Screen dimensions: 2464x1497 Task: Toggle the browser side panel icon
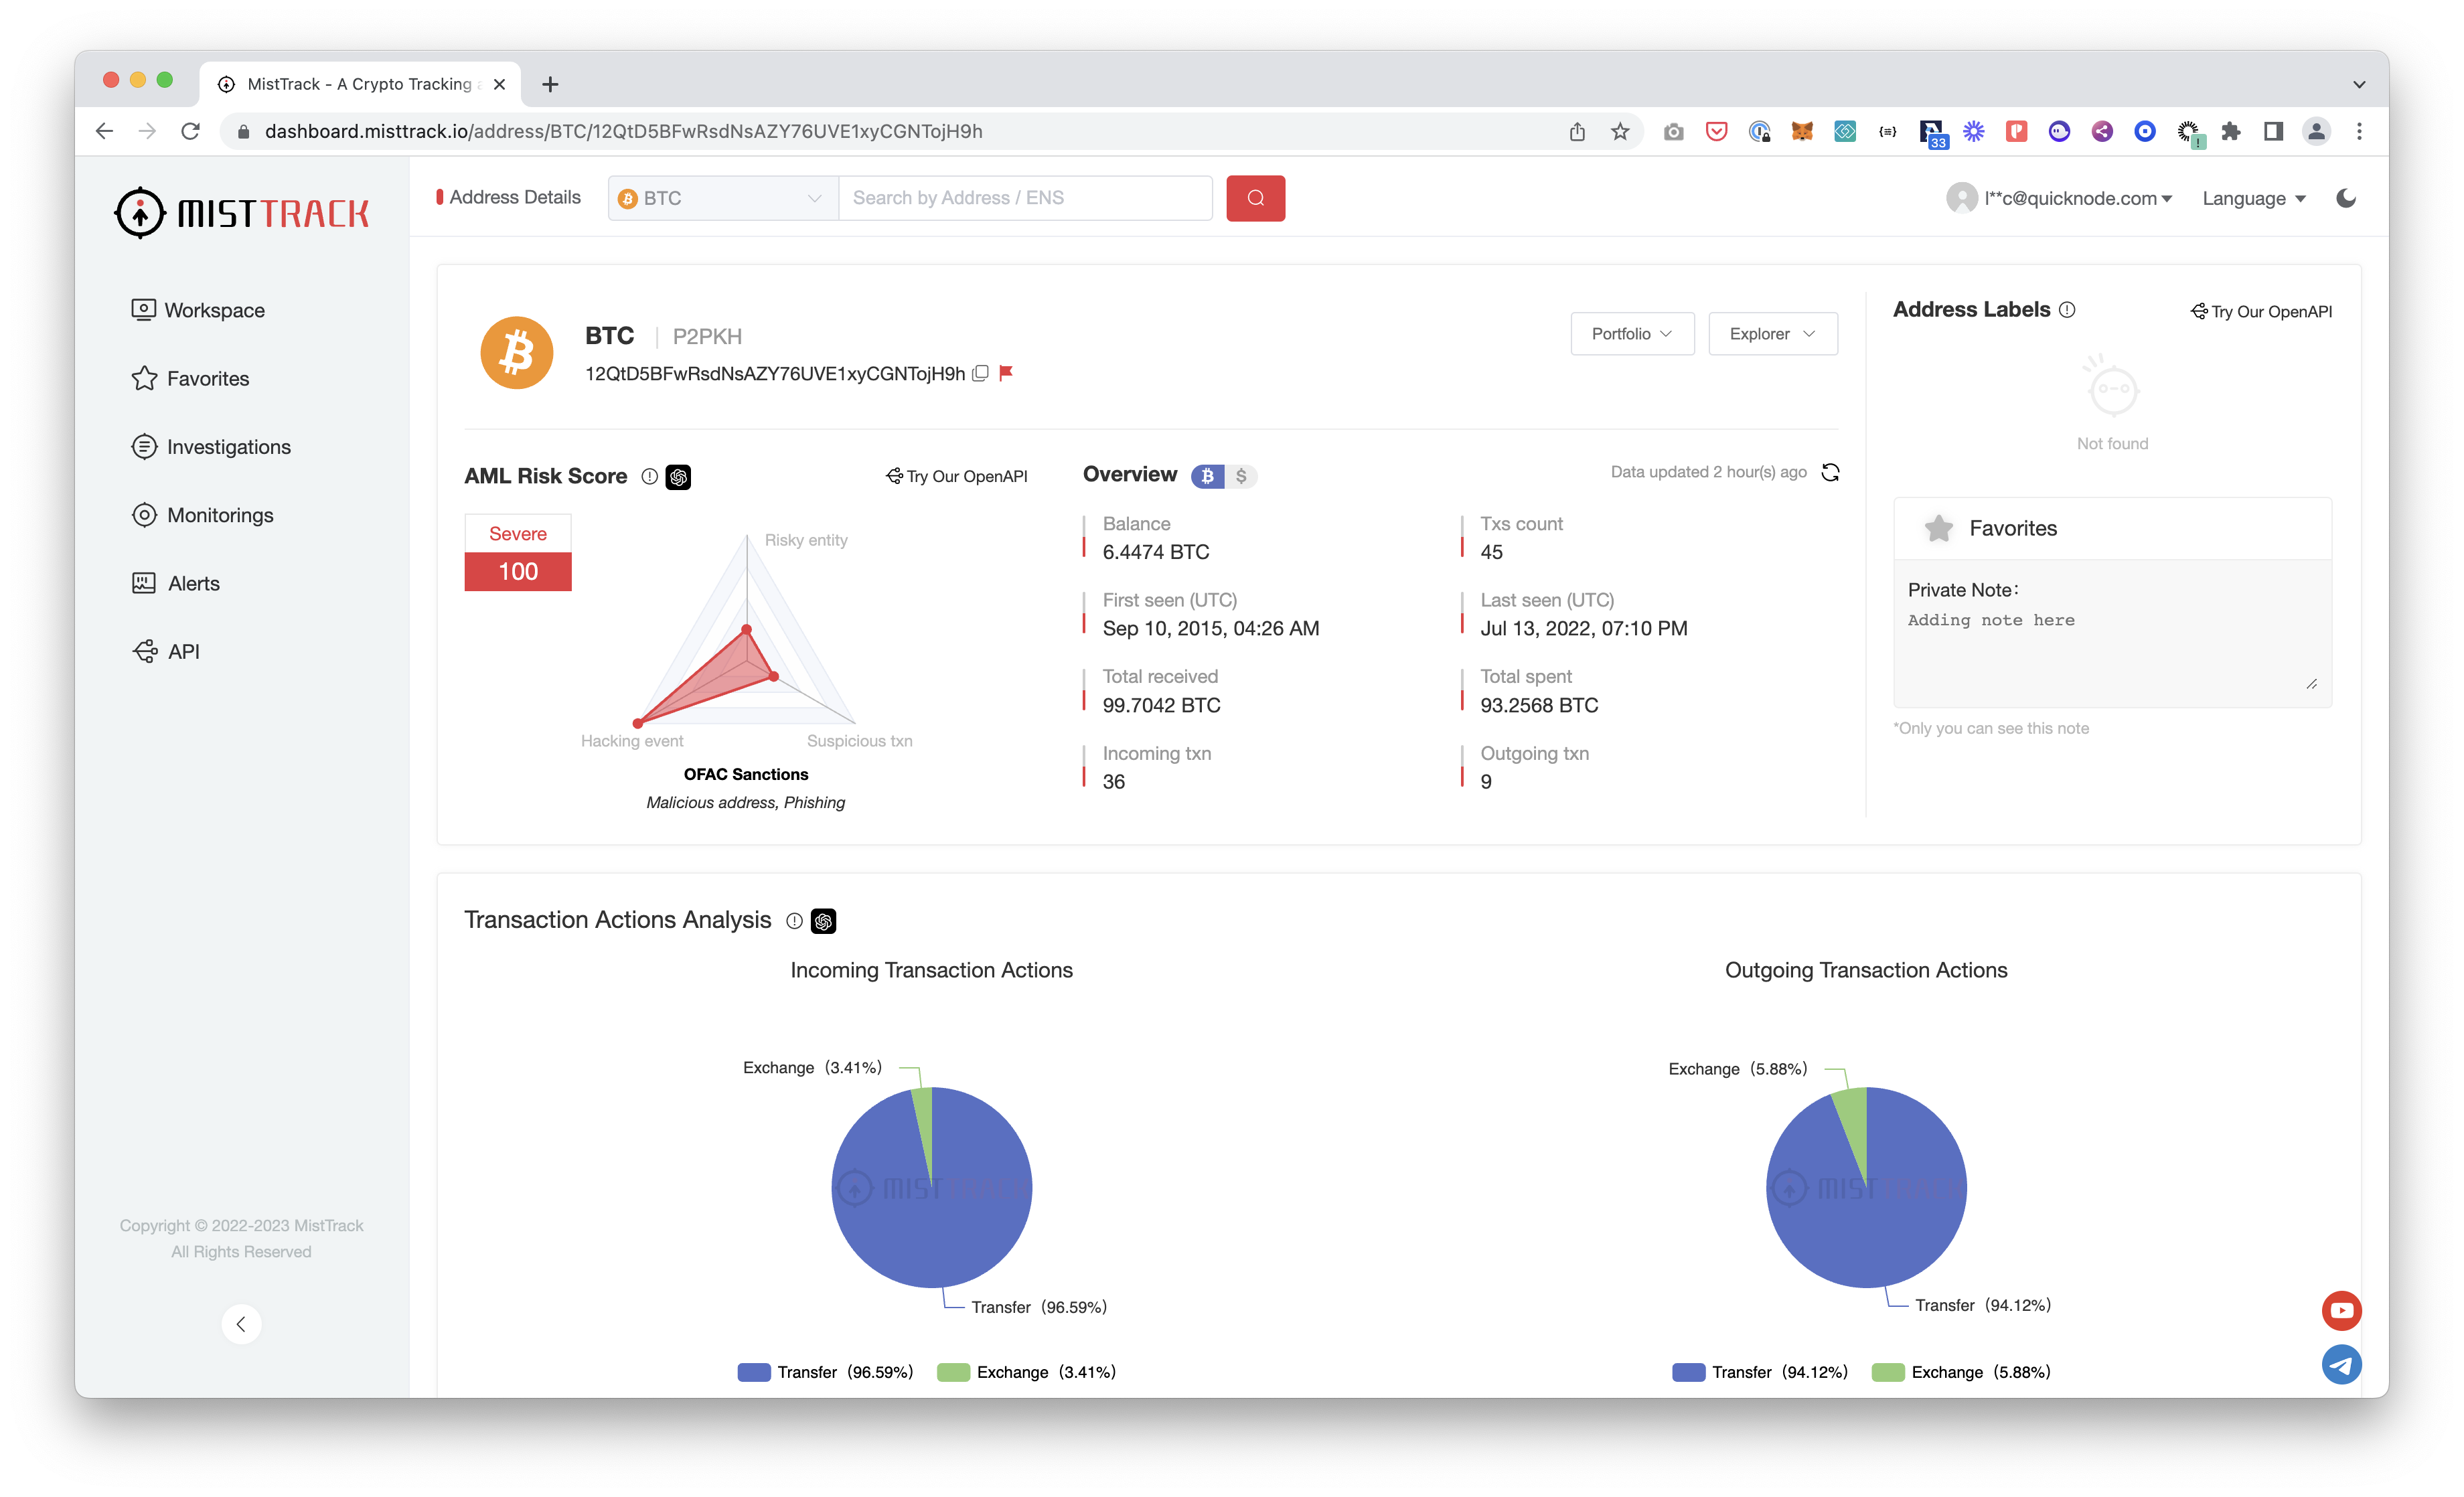[x=2272, y=131]
